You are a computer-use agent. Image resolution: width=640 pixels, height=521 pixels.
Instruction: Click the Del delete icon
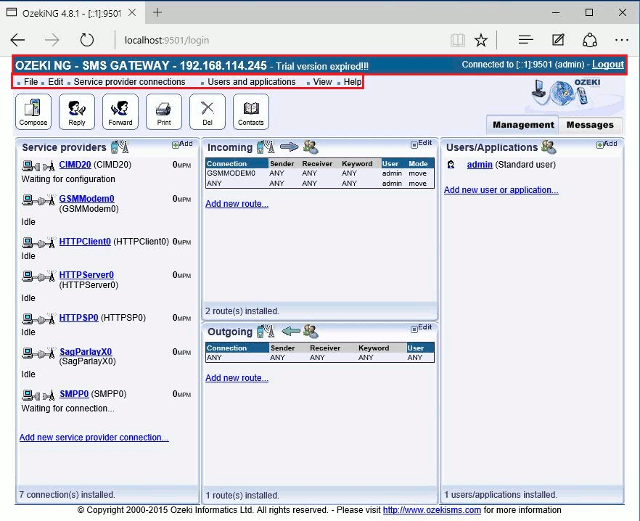tap(207, 111)
